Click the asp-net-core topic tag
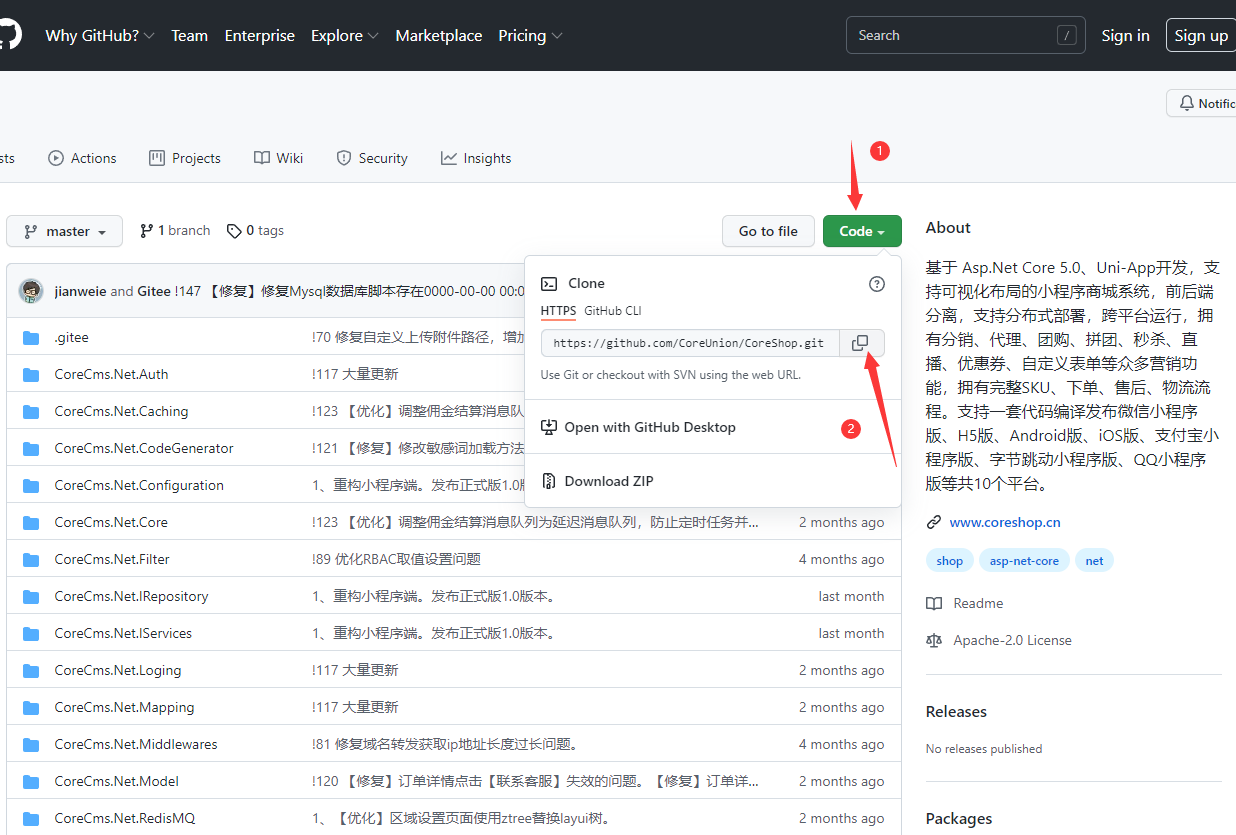Viewport: 1236px width, 835px height. point(1024,561)
